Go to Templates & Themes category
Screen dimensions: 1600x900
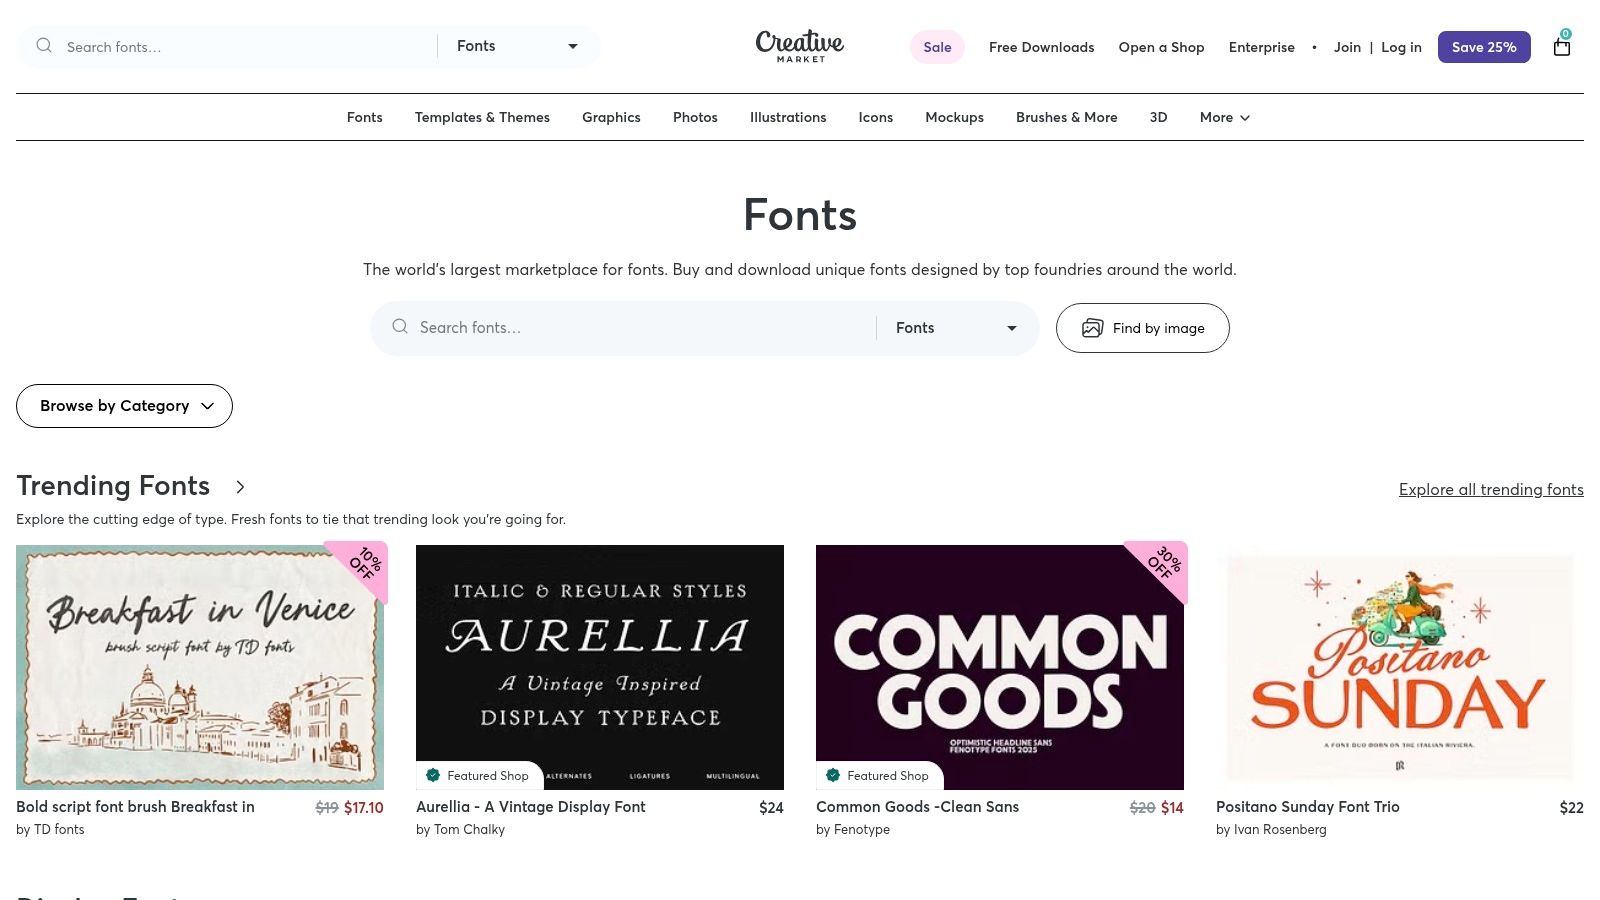pos(482,117)
